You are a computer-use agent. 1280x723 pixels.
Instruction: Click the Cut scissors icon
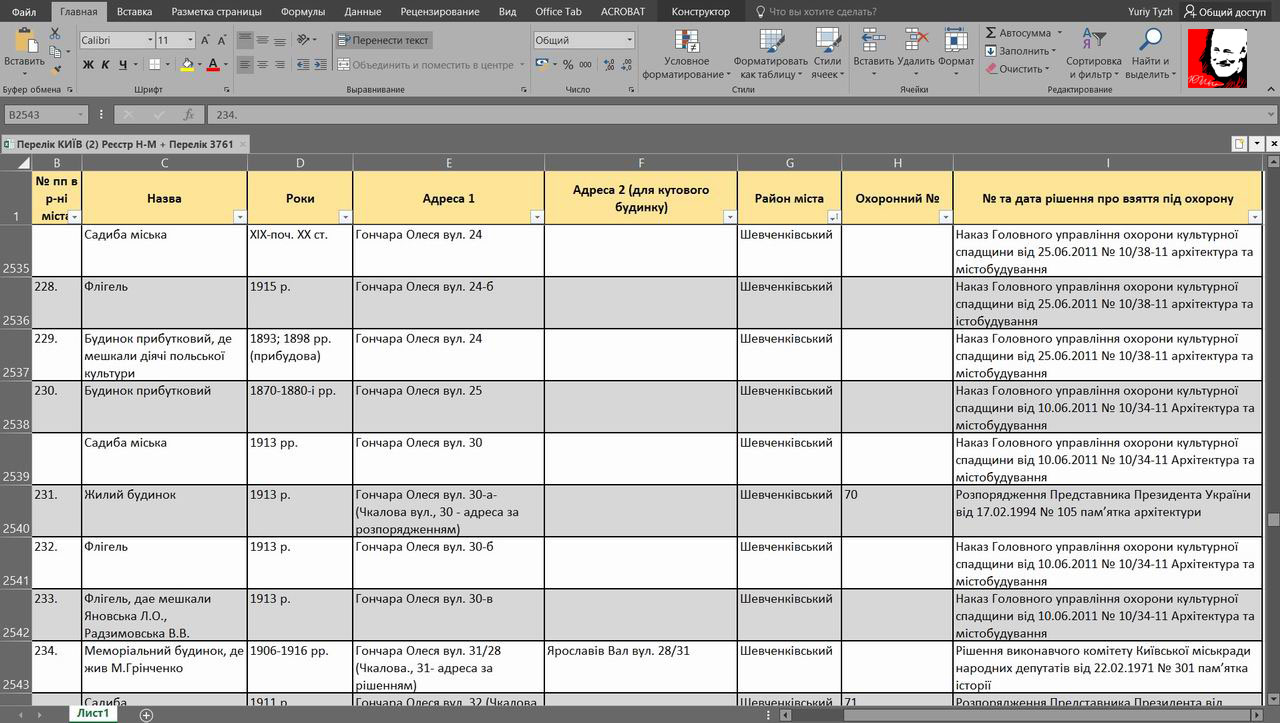point(55,34)
